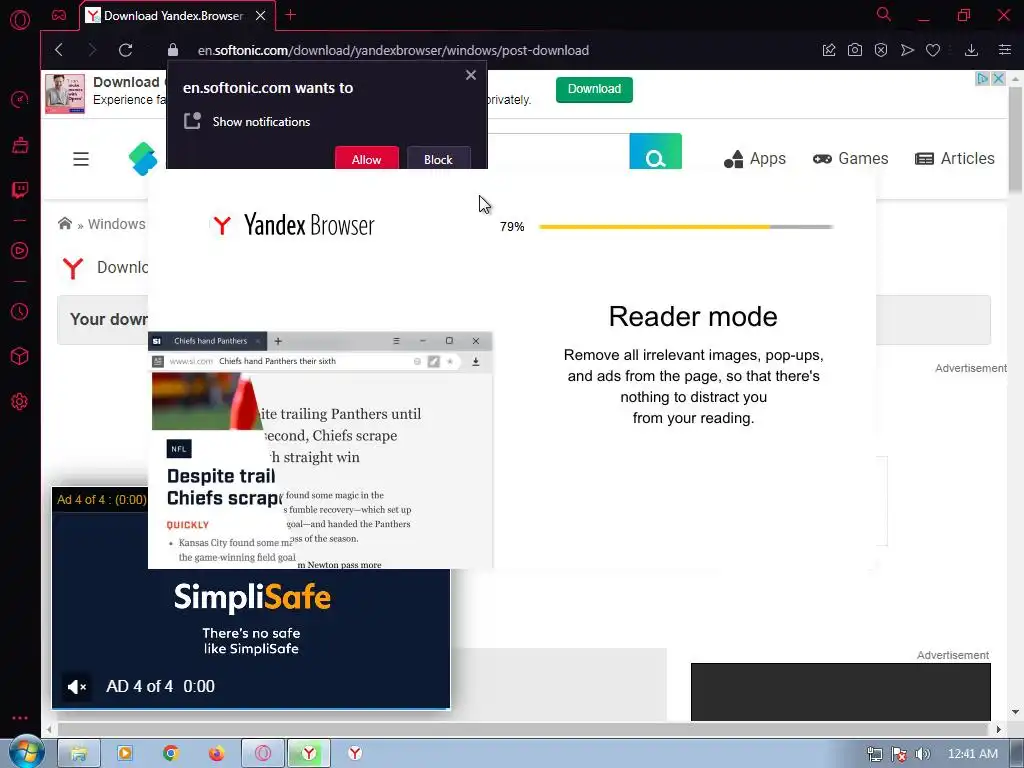The width and height of the screenshot is (1024, 768).
Task: Click the Yandex Browser installer logo
Action: 293,225
